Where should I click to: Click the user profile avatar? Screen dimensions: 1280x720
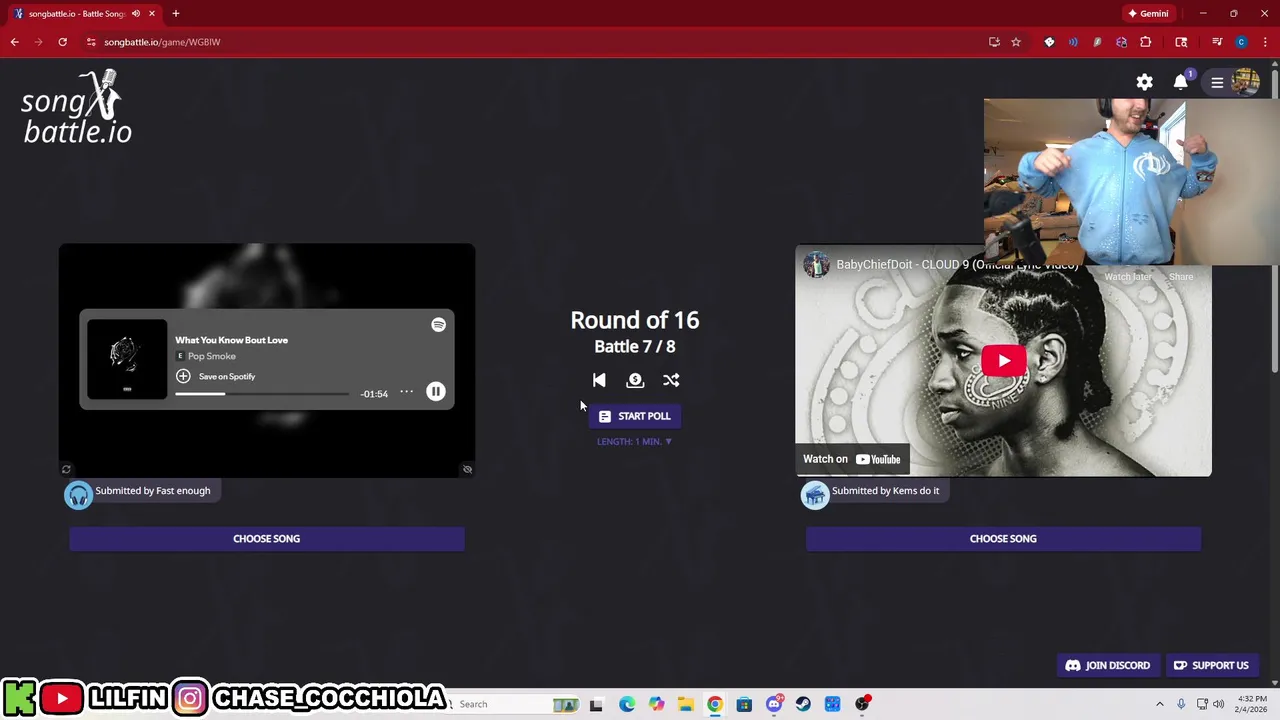(1246, 82)
